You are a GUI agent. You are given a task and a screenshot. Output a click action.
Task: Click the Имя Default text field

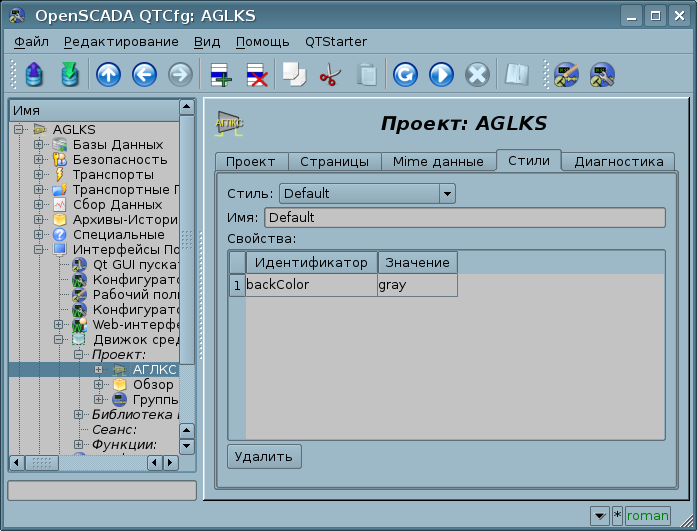click(465, 218)
